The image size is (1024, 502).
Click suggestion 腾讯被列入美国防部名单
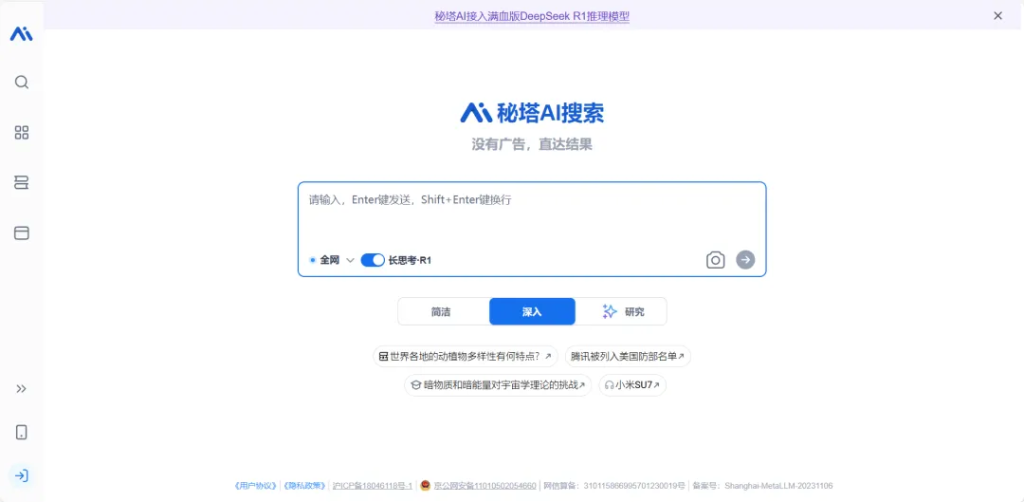pyautogui.click(x=628, y=356)
